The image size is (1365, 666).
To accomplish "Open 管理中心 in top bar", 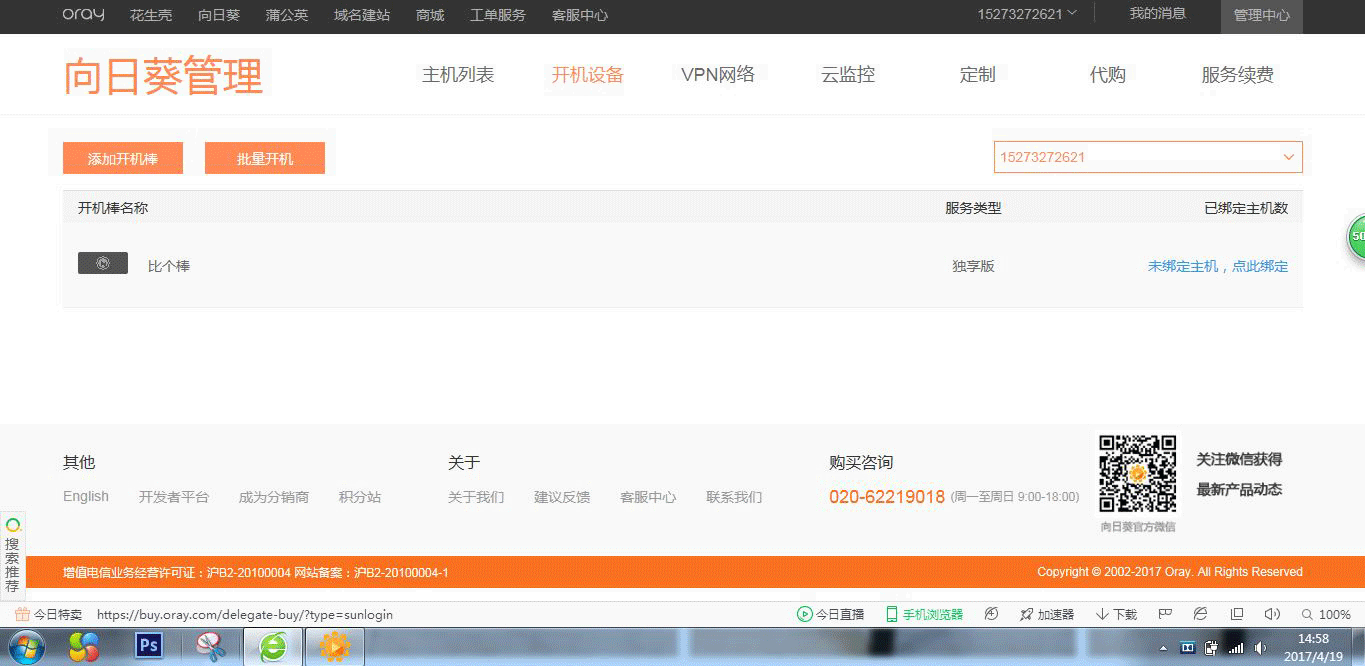I will (x=1262, y=16).
